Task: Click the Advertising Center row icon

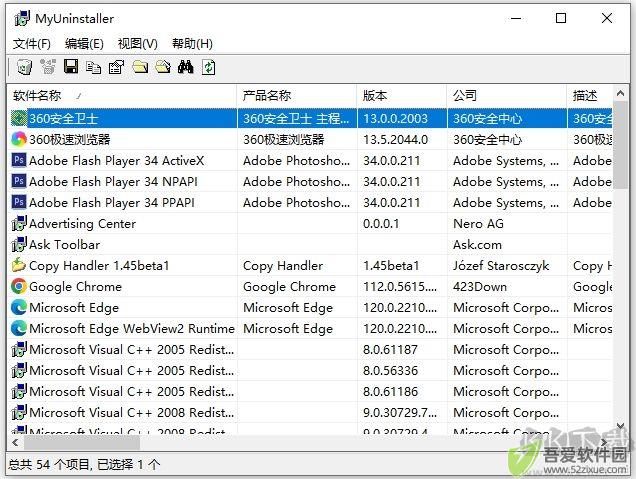Action: (x=19, y=223)
